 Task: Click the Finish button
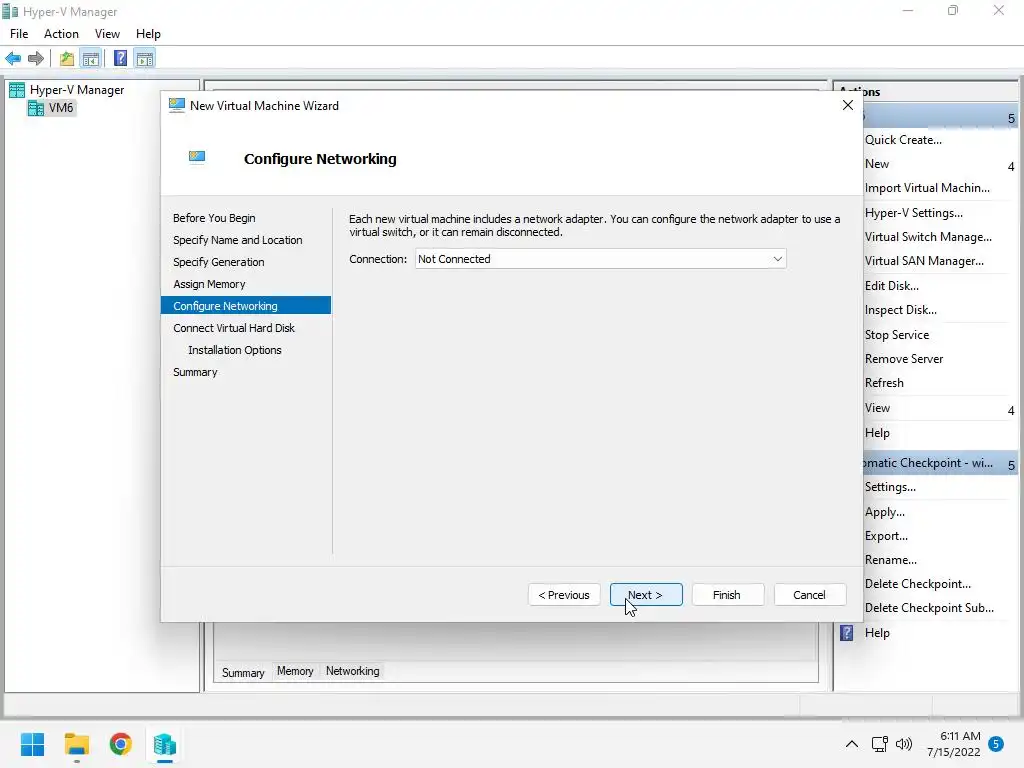[728, 595]
